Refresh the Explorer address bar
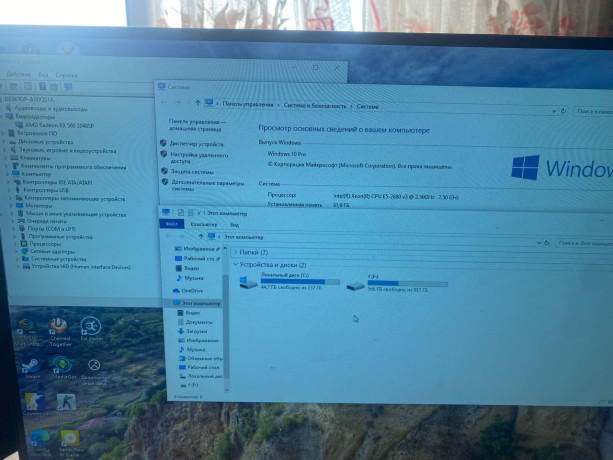The width and height of the screenshot is (613, 460). point(547,243)
